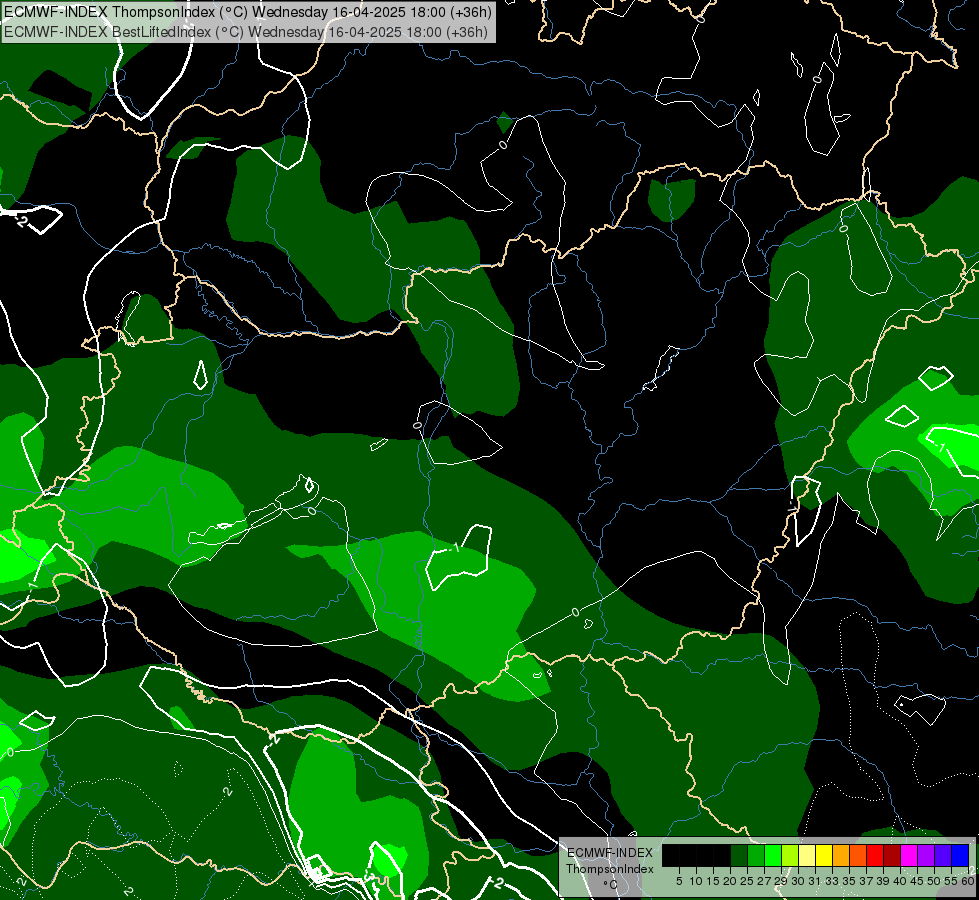This screenshot has height=900, width=979.
Task: Click legend tick value '10'
Action: [x=696, y=881]
